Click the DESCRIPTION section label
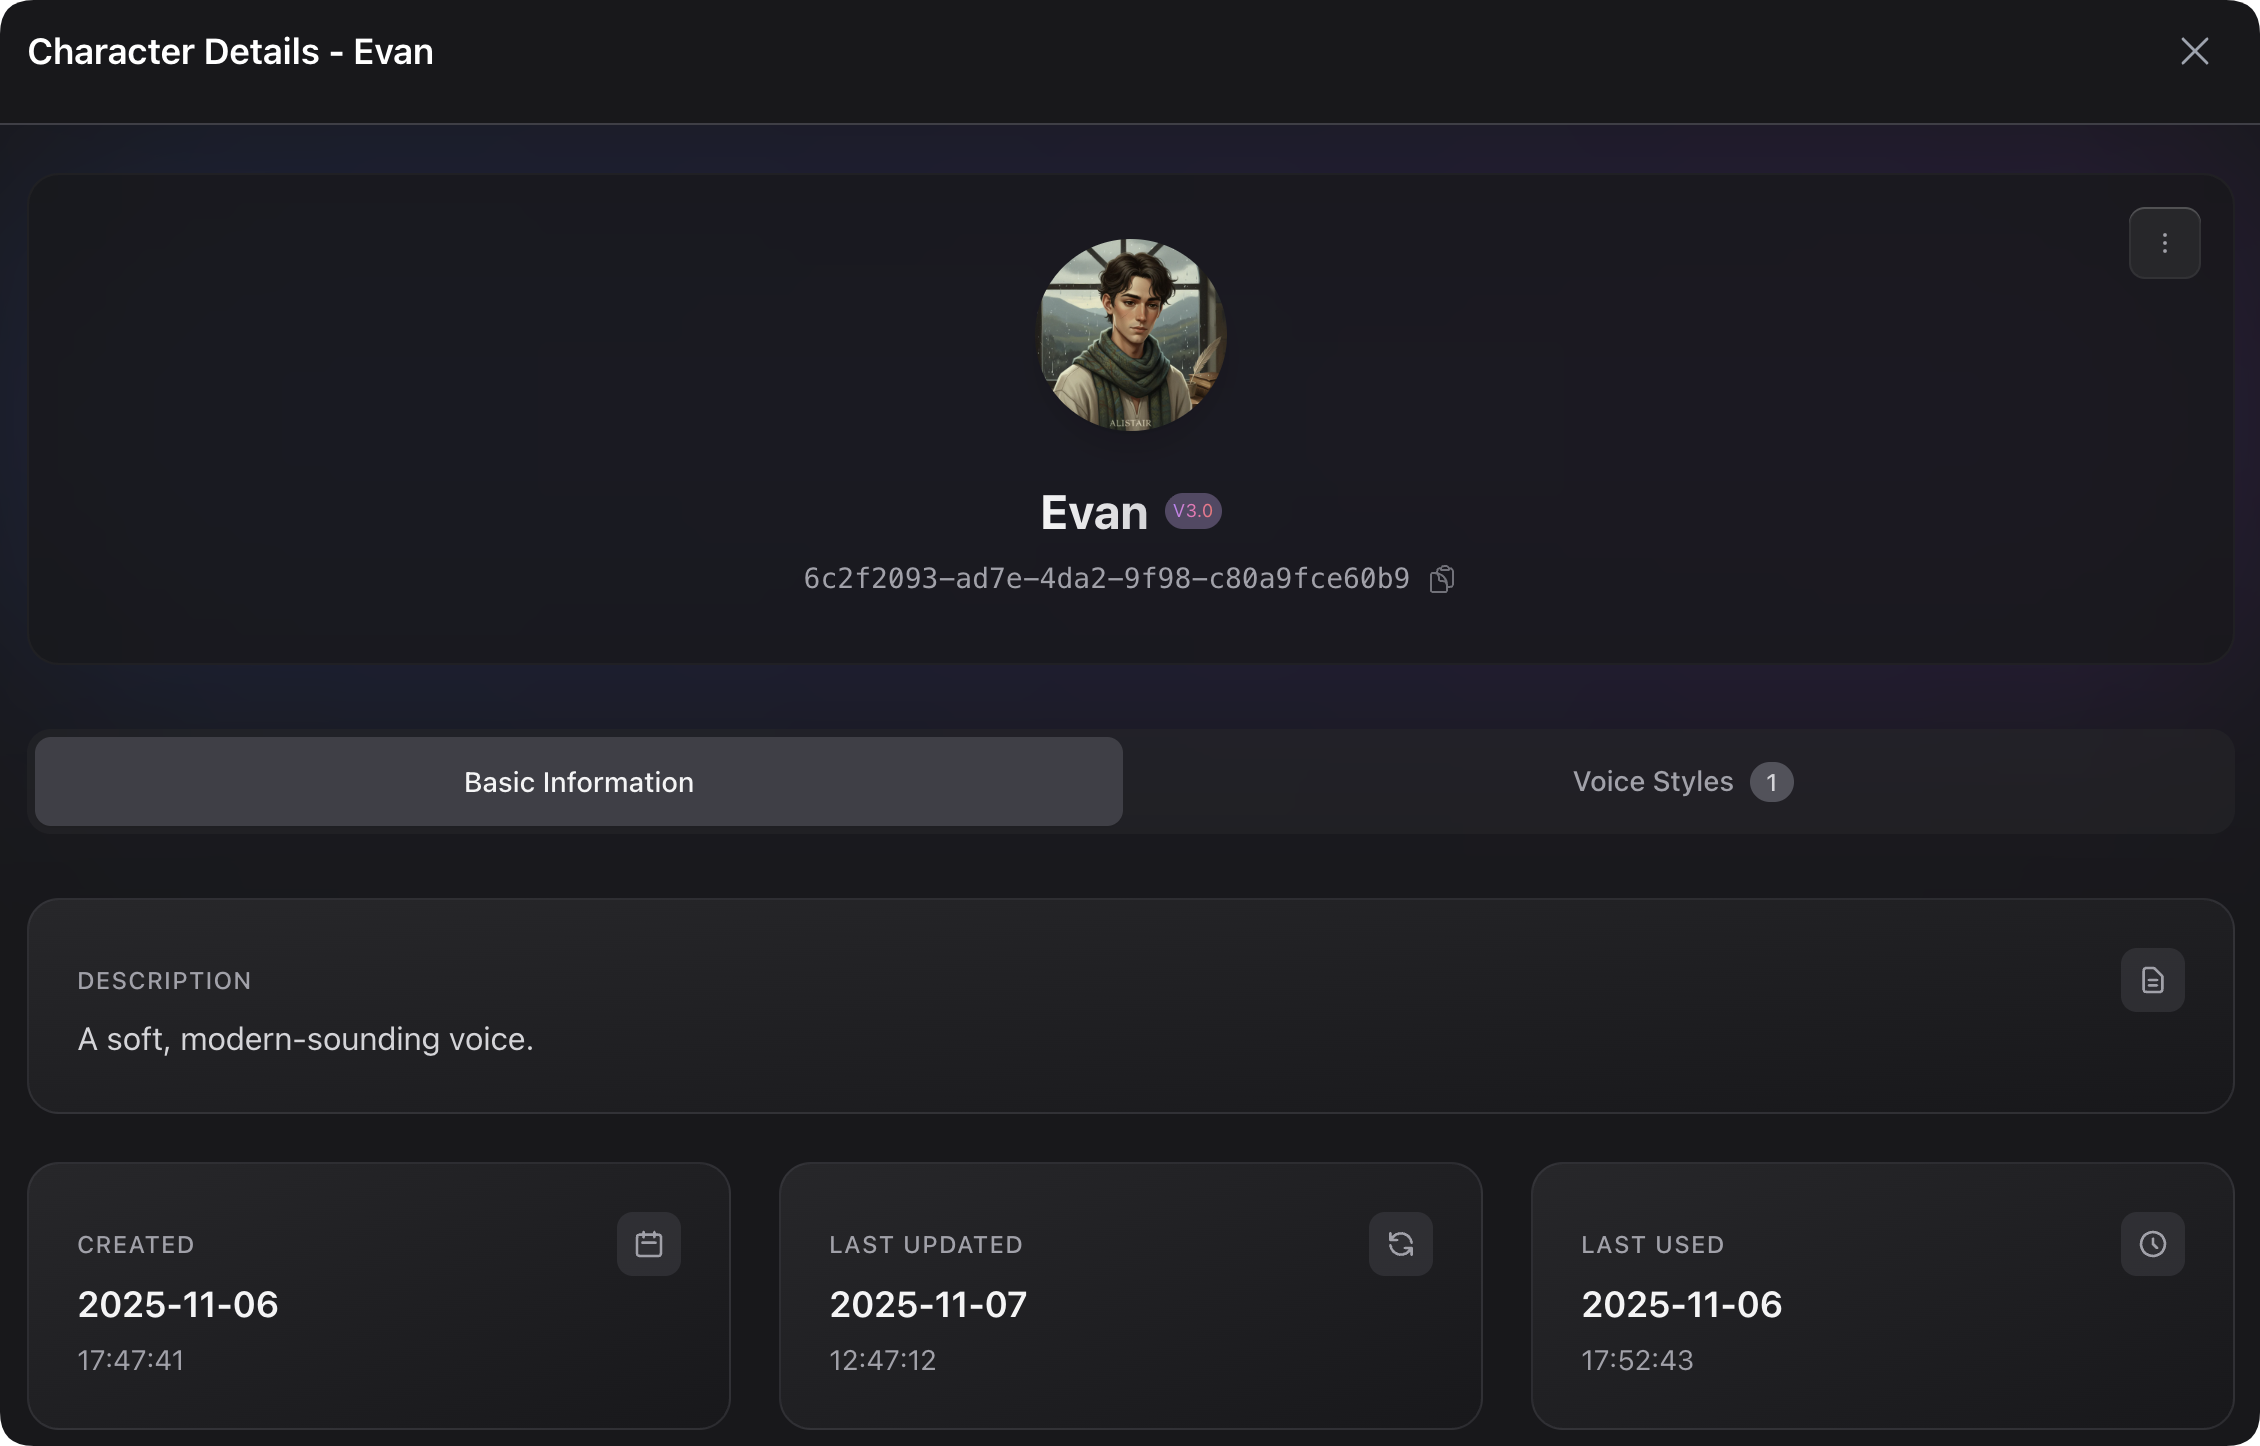 (x=164, y=981)
